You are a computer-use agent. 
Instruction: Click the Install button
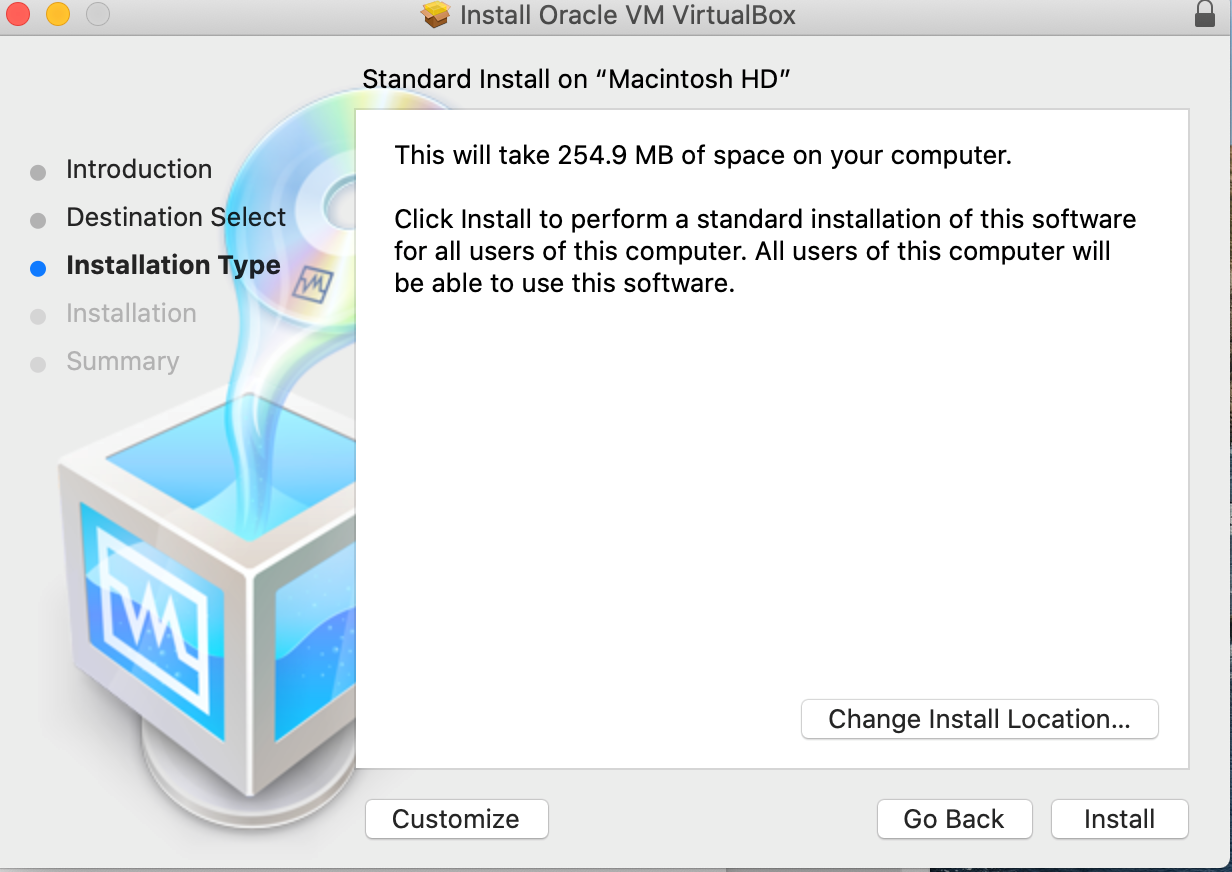point(1119,819)
